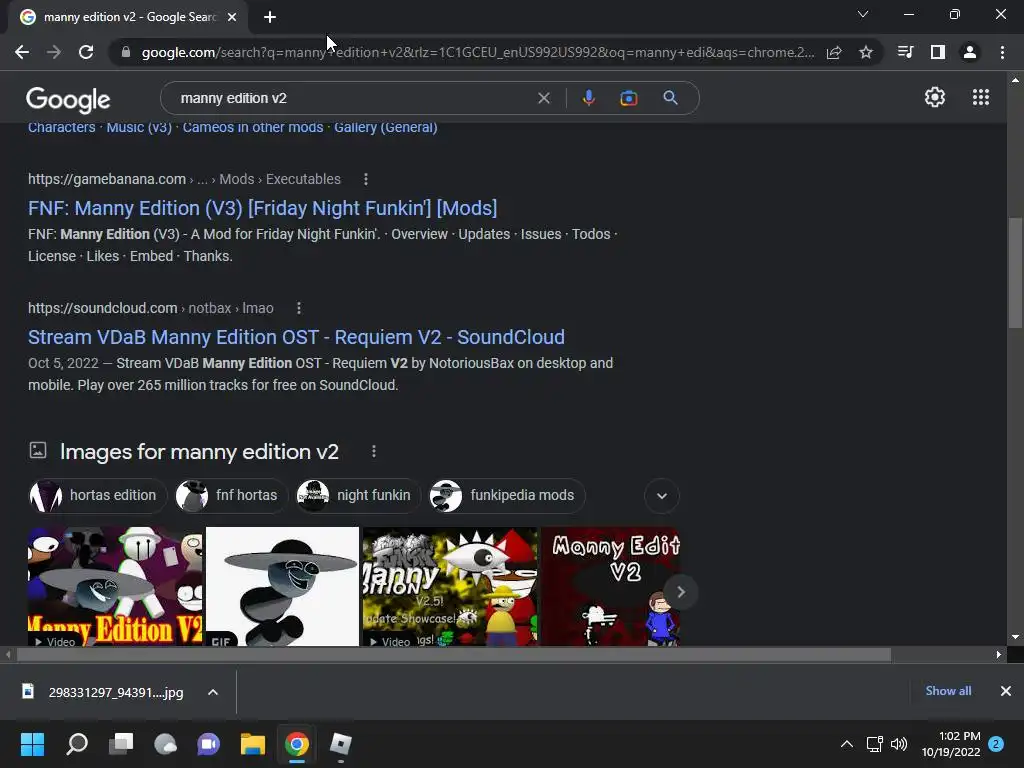1024x768 pixels.
Task: Submit search with magnifier icon
Action: pyautogui.click(x=670, y=98)
